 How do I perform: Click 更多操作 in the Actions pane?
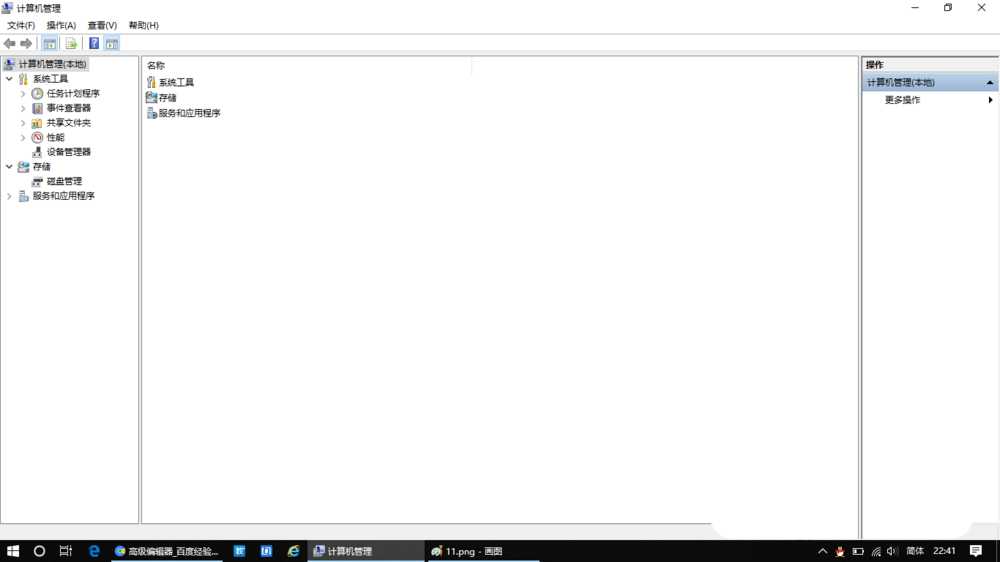click(x=903, y=100)
